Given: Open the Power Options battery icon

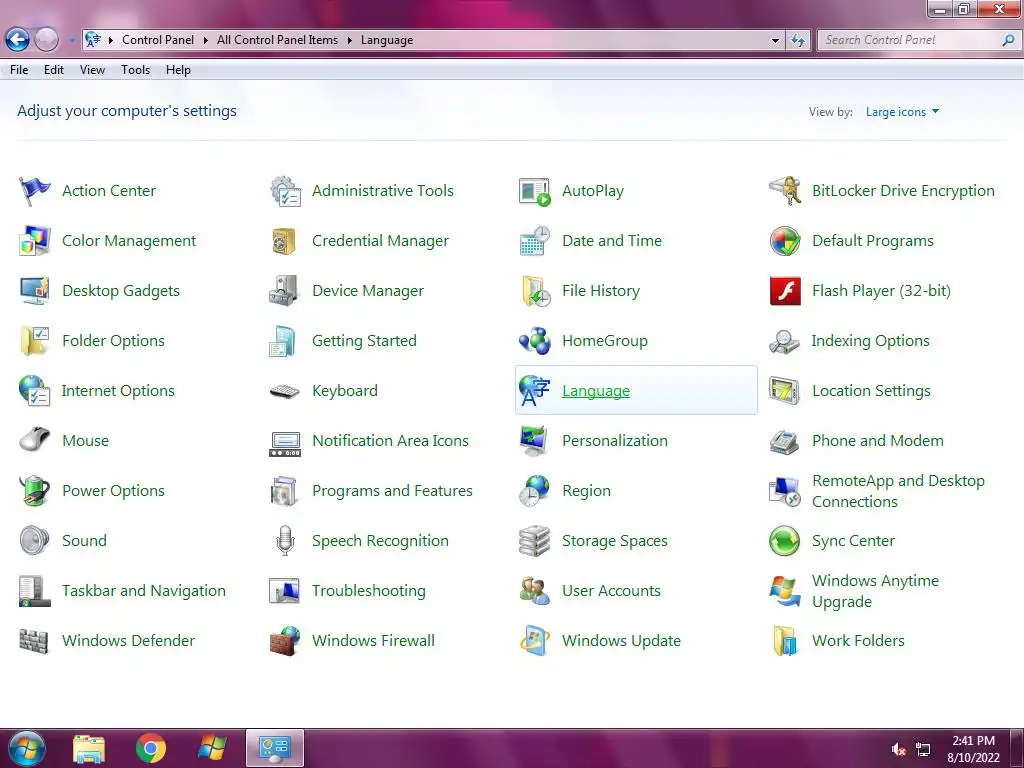Looking at the screenshot, I should pos(35,490).
